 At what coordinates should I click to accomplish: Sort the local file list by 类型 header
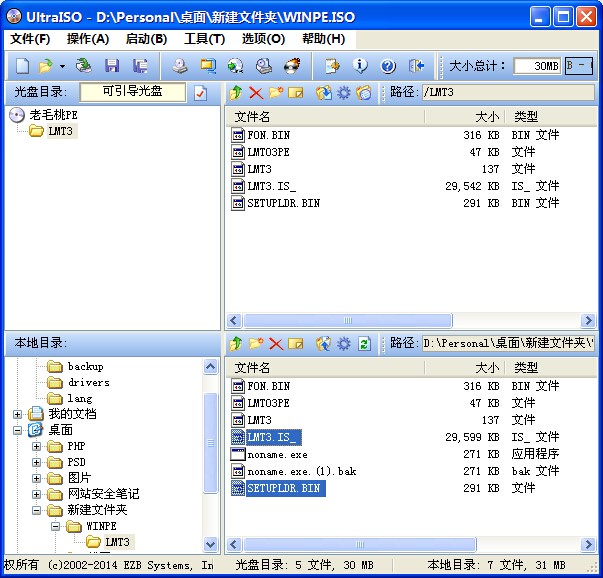coord(551,368)
